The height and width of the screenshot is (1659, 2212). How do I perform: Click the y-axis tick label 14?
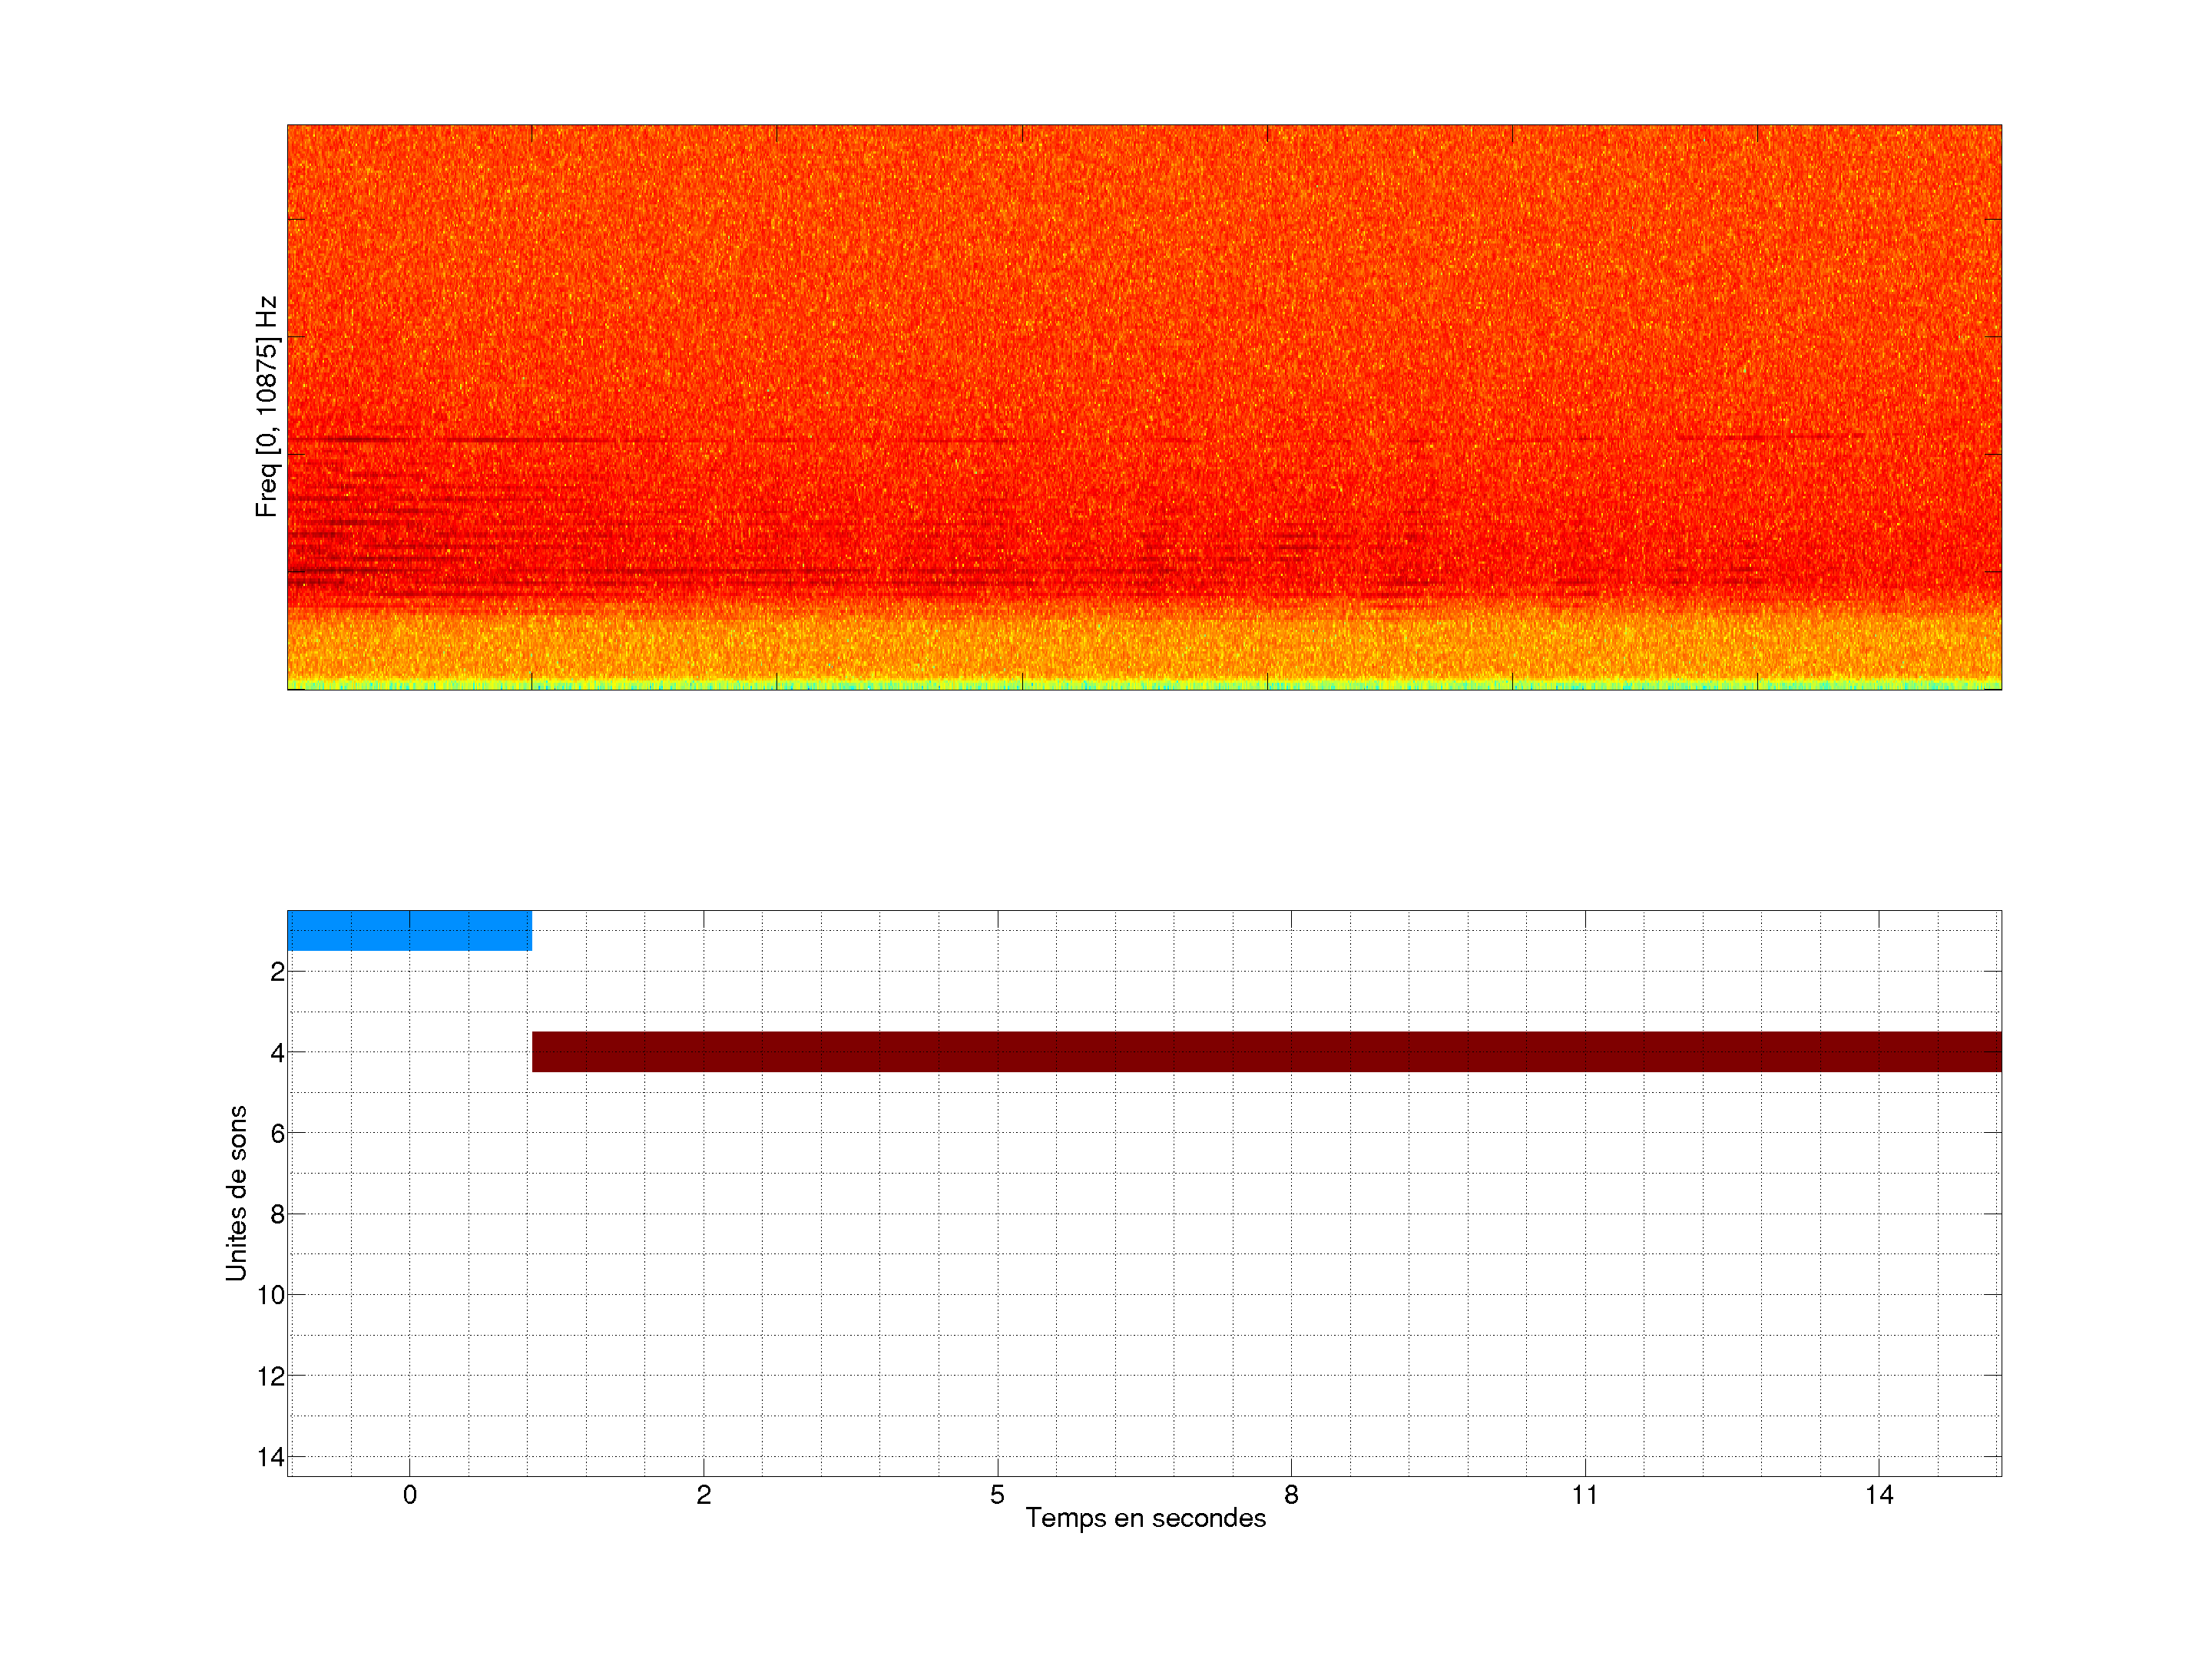[271, 1457]
